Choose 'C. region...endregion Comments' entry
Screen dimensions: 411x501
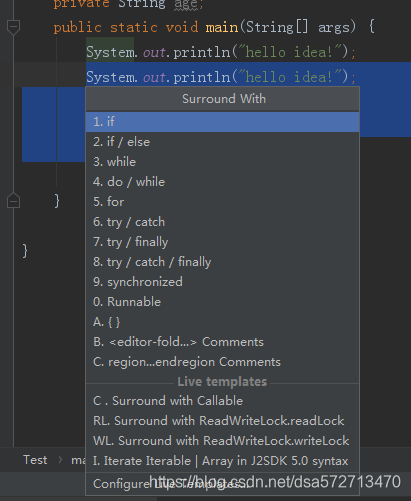tap(222, 362)
